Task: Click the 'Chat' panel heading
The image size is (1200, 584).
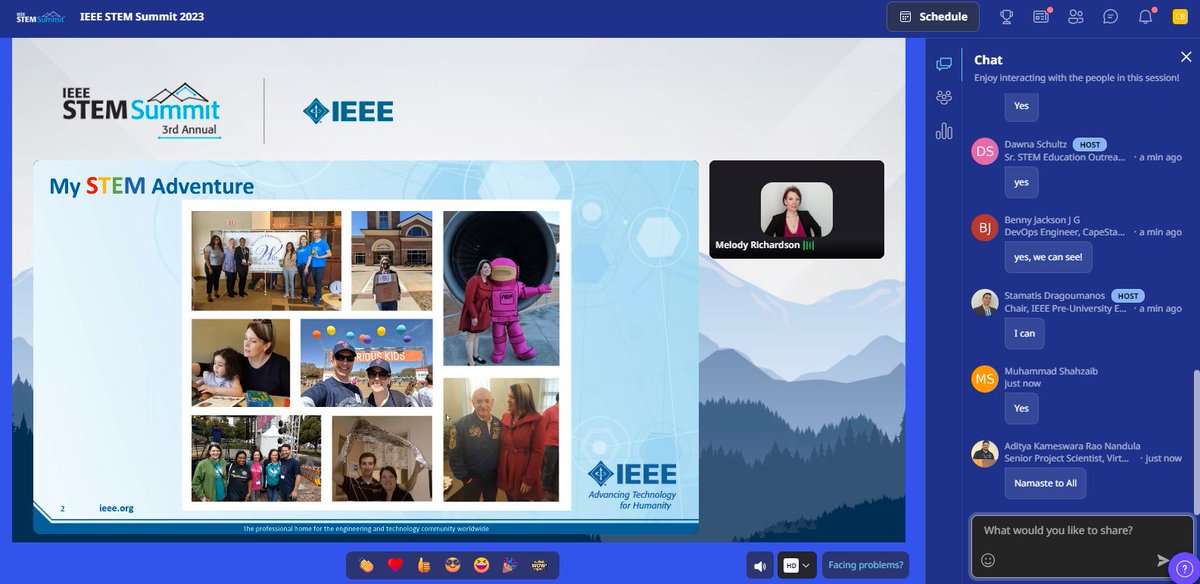Action: (x=988, y=60)
